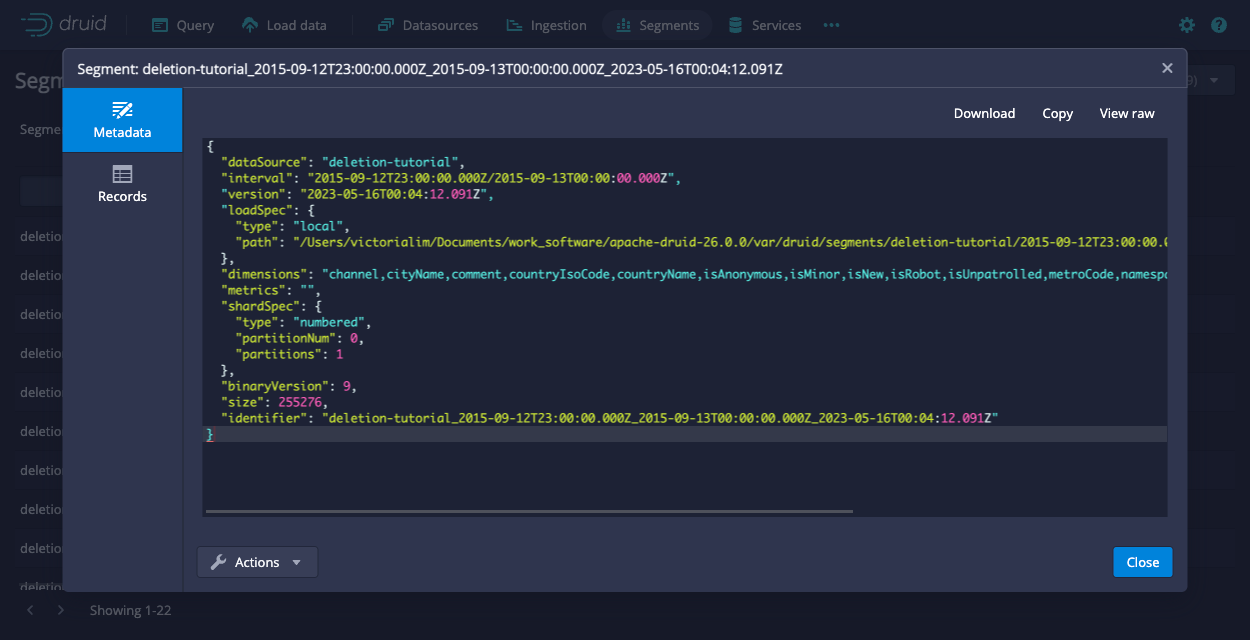The width and height of the screenshot is (1250, 640).
Task: Dismiss the dialog with the X icon
Action: 1167,68
